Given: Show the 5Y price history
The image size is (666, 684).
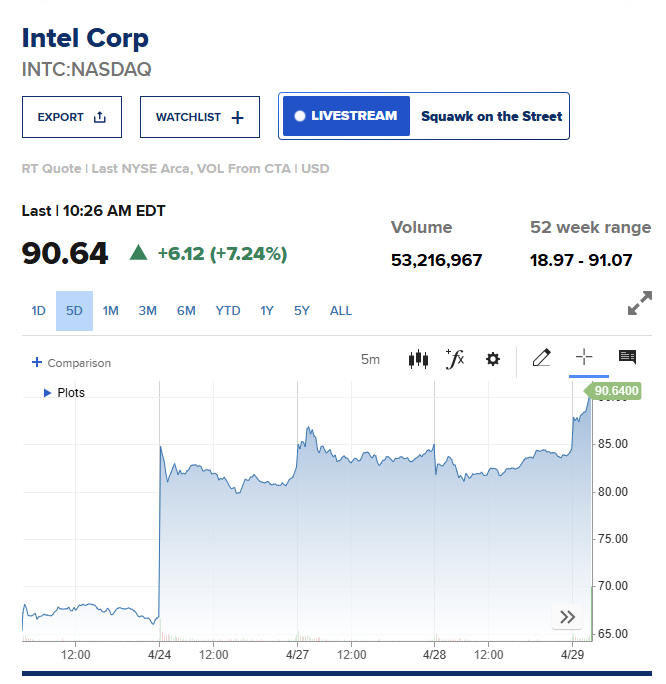Looking at the screenshot, I should [x=302, y=311].
